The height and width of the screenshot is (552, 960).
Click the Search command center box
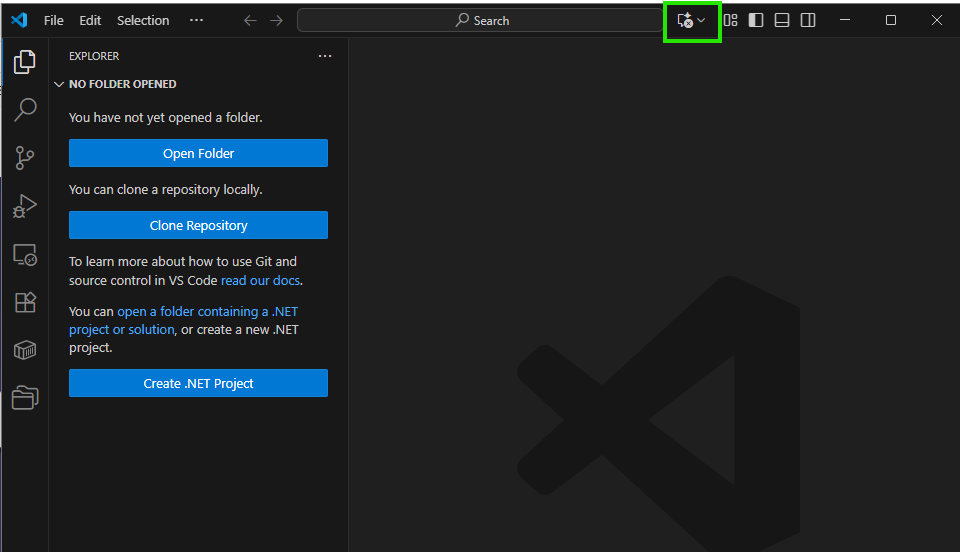click(x=482, y=20)
